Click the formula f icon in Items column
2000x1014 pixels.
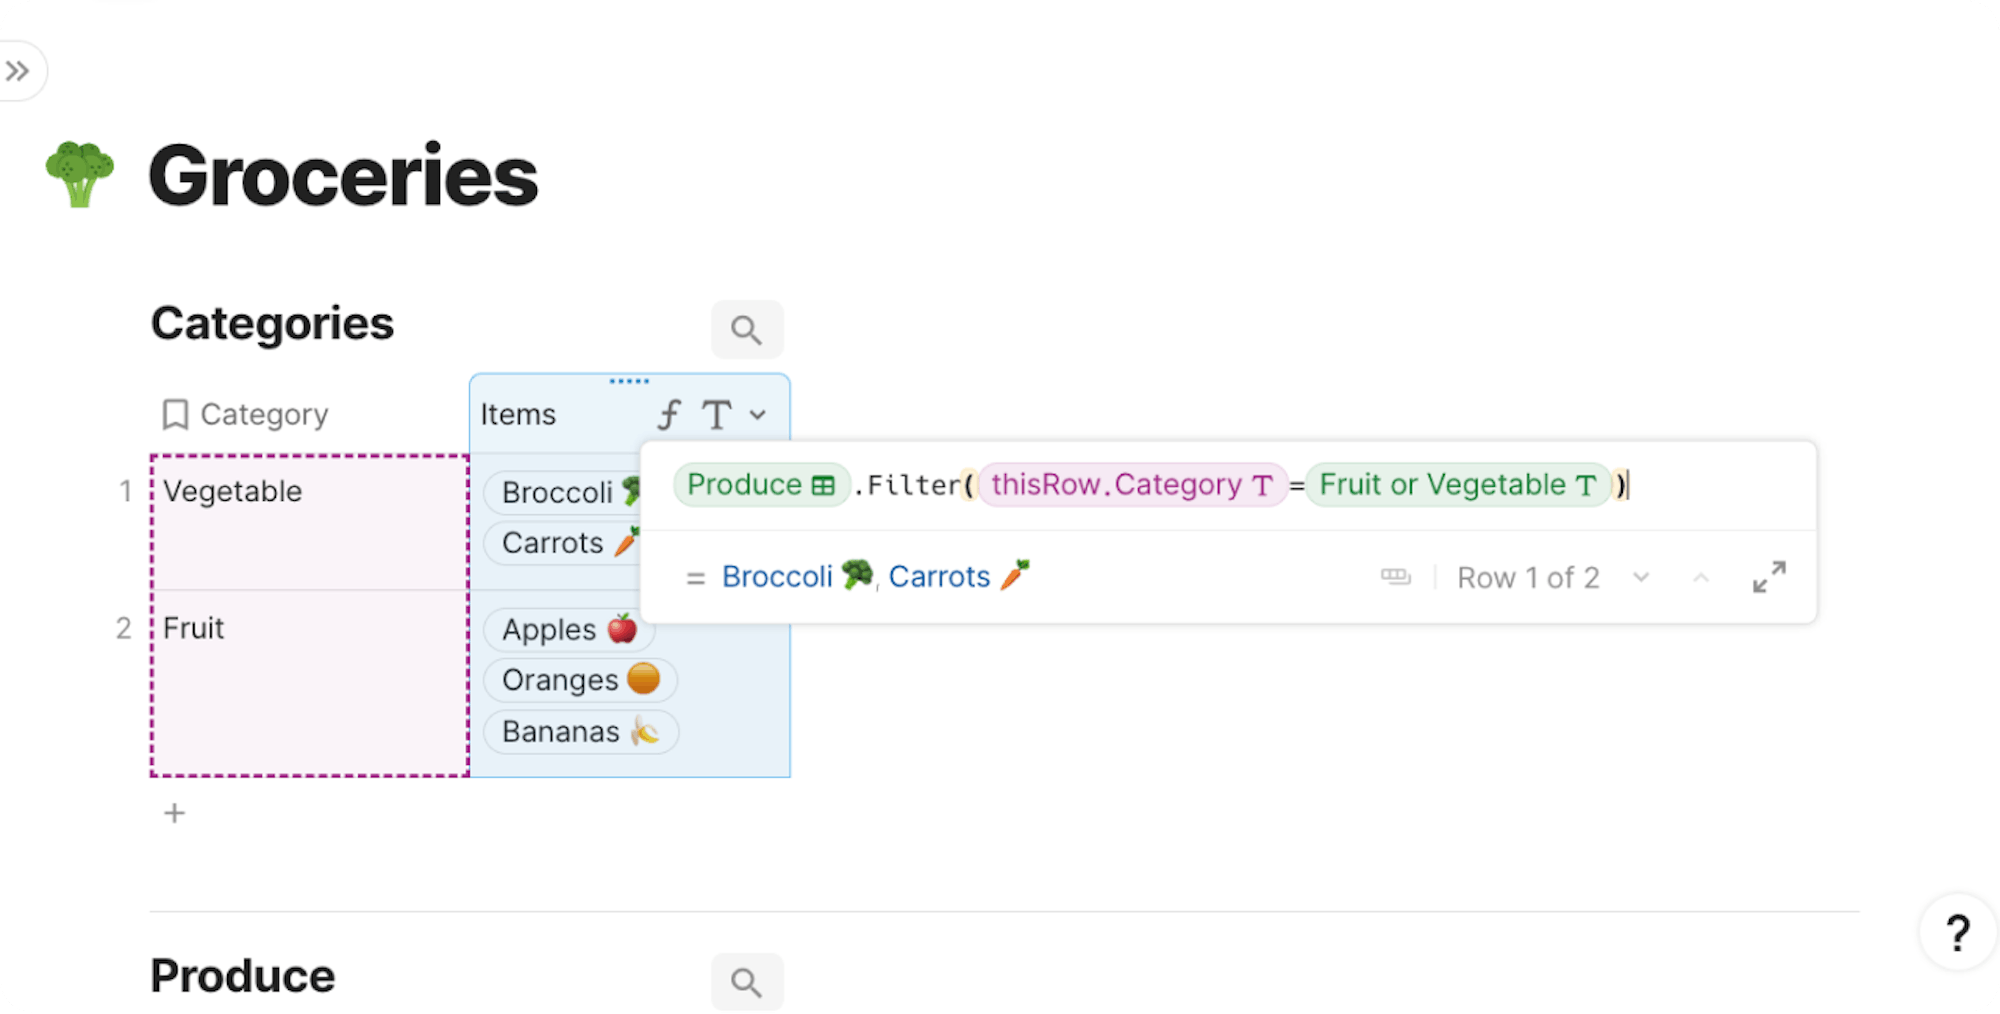coord(669,414)
